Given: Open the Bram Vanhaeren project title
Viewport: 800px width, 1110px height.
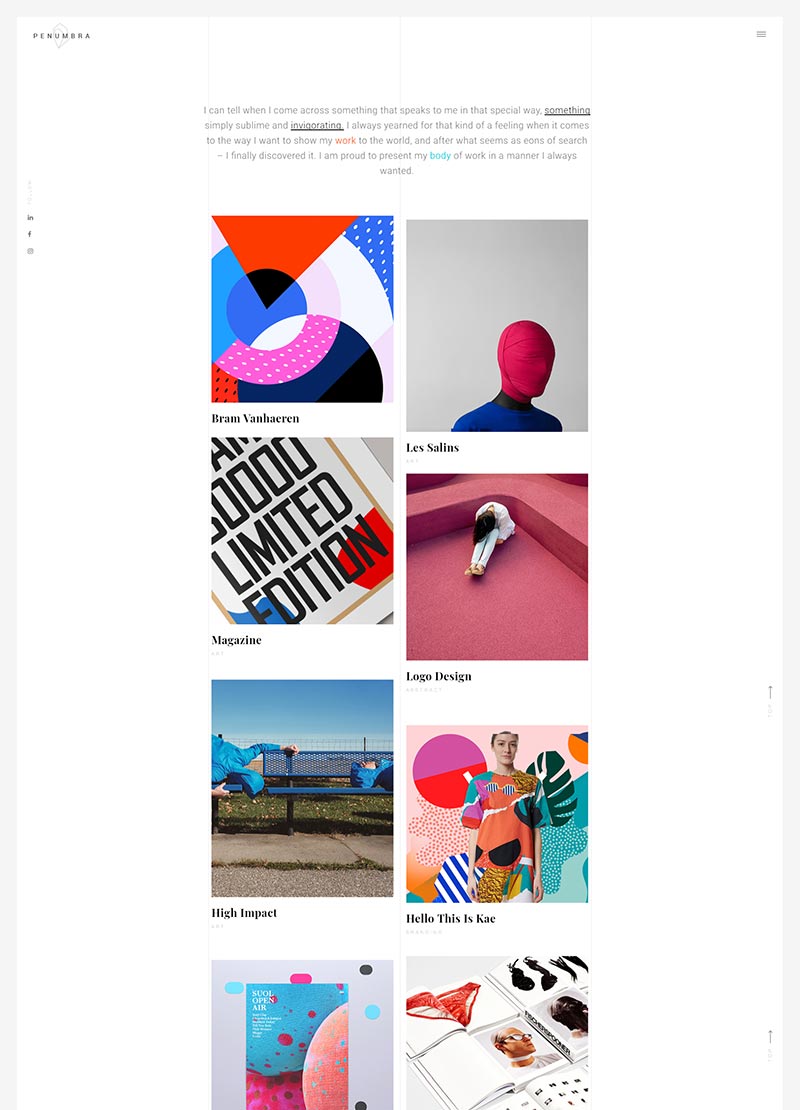Looking at the screenshot, I should (x=255, y=418).
